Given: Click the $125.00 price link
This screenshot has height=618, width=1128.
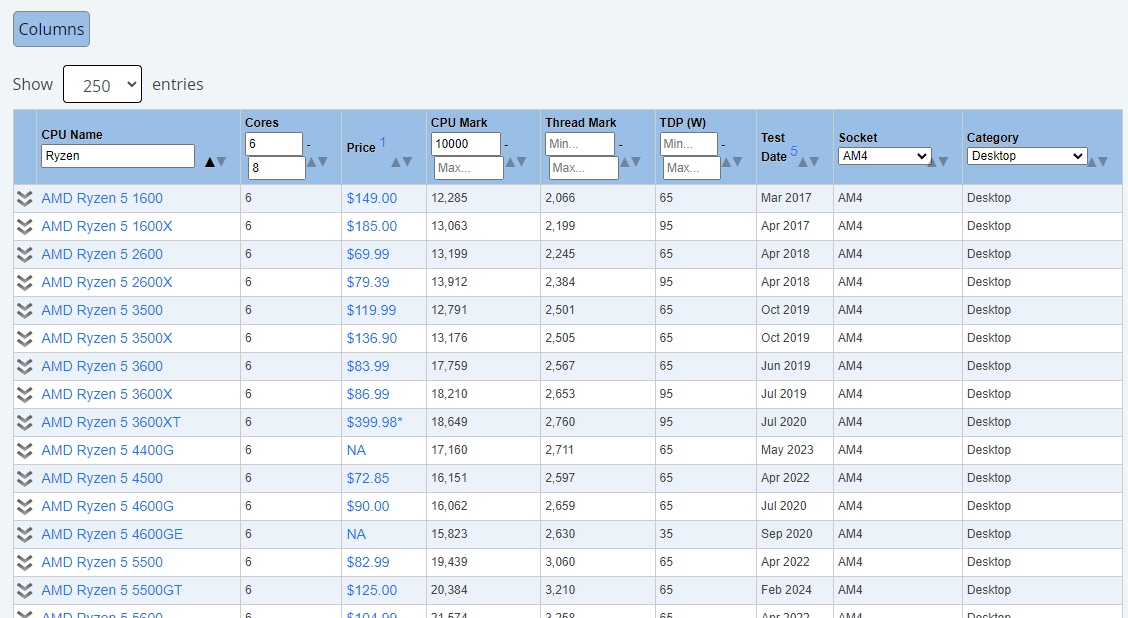Looking at the screenshot, I should point(372,591).
